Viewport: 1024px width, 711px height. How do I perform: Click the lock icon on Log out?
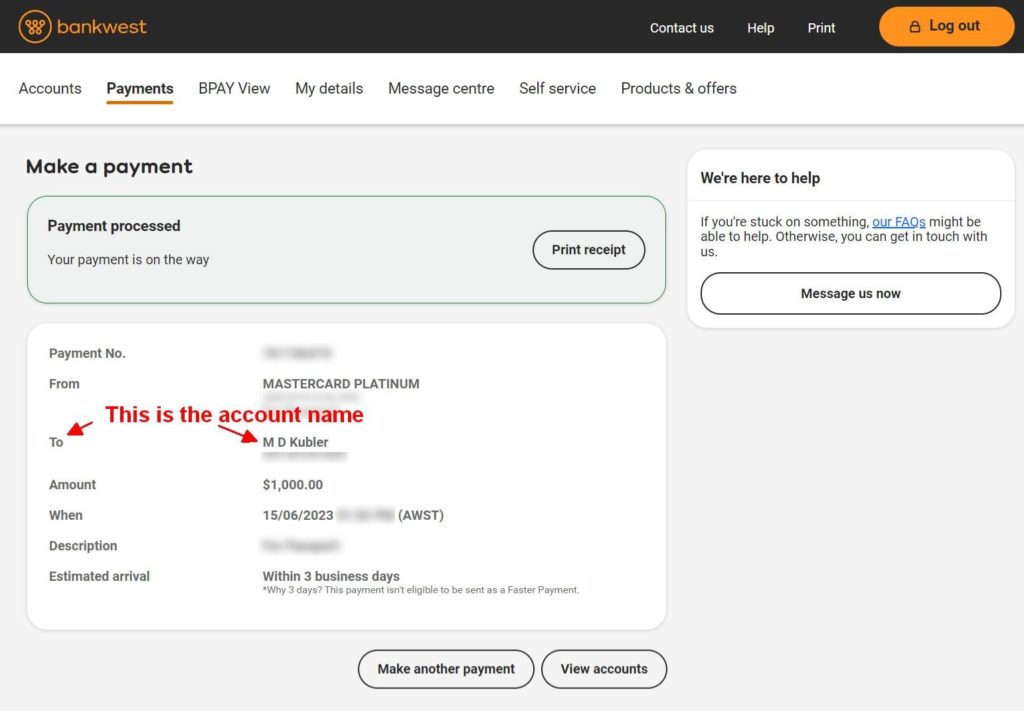pyautogui.click(x=915, y=27)
